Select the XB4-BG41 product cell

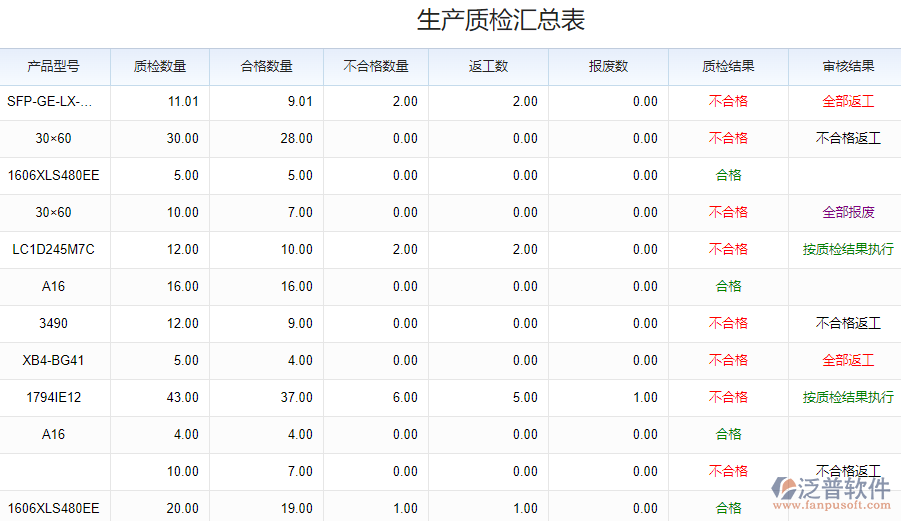pyautogui.click(x=53, y=361)
